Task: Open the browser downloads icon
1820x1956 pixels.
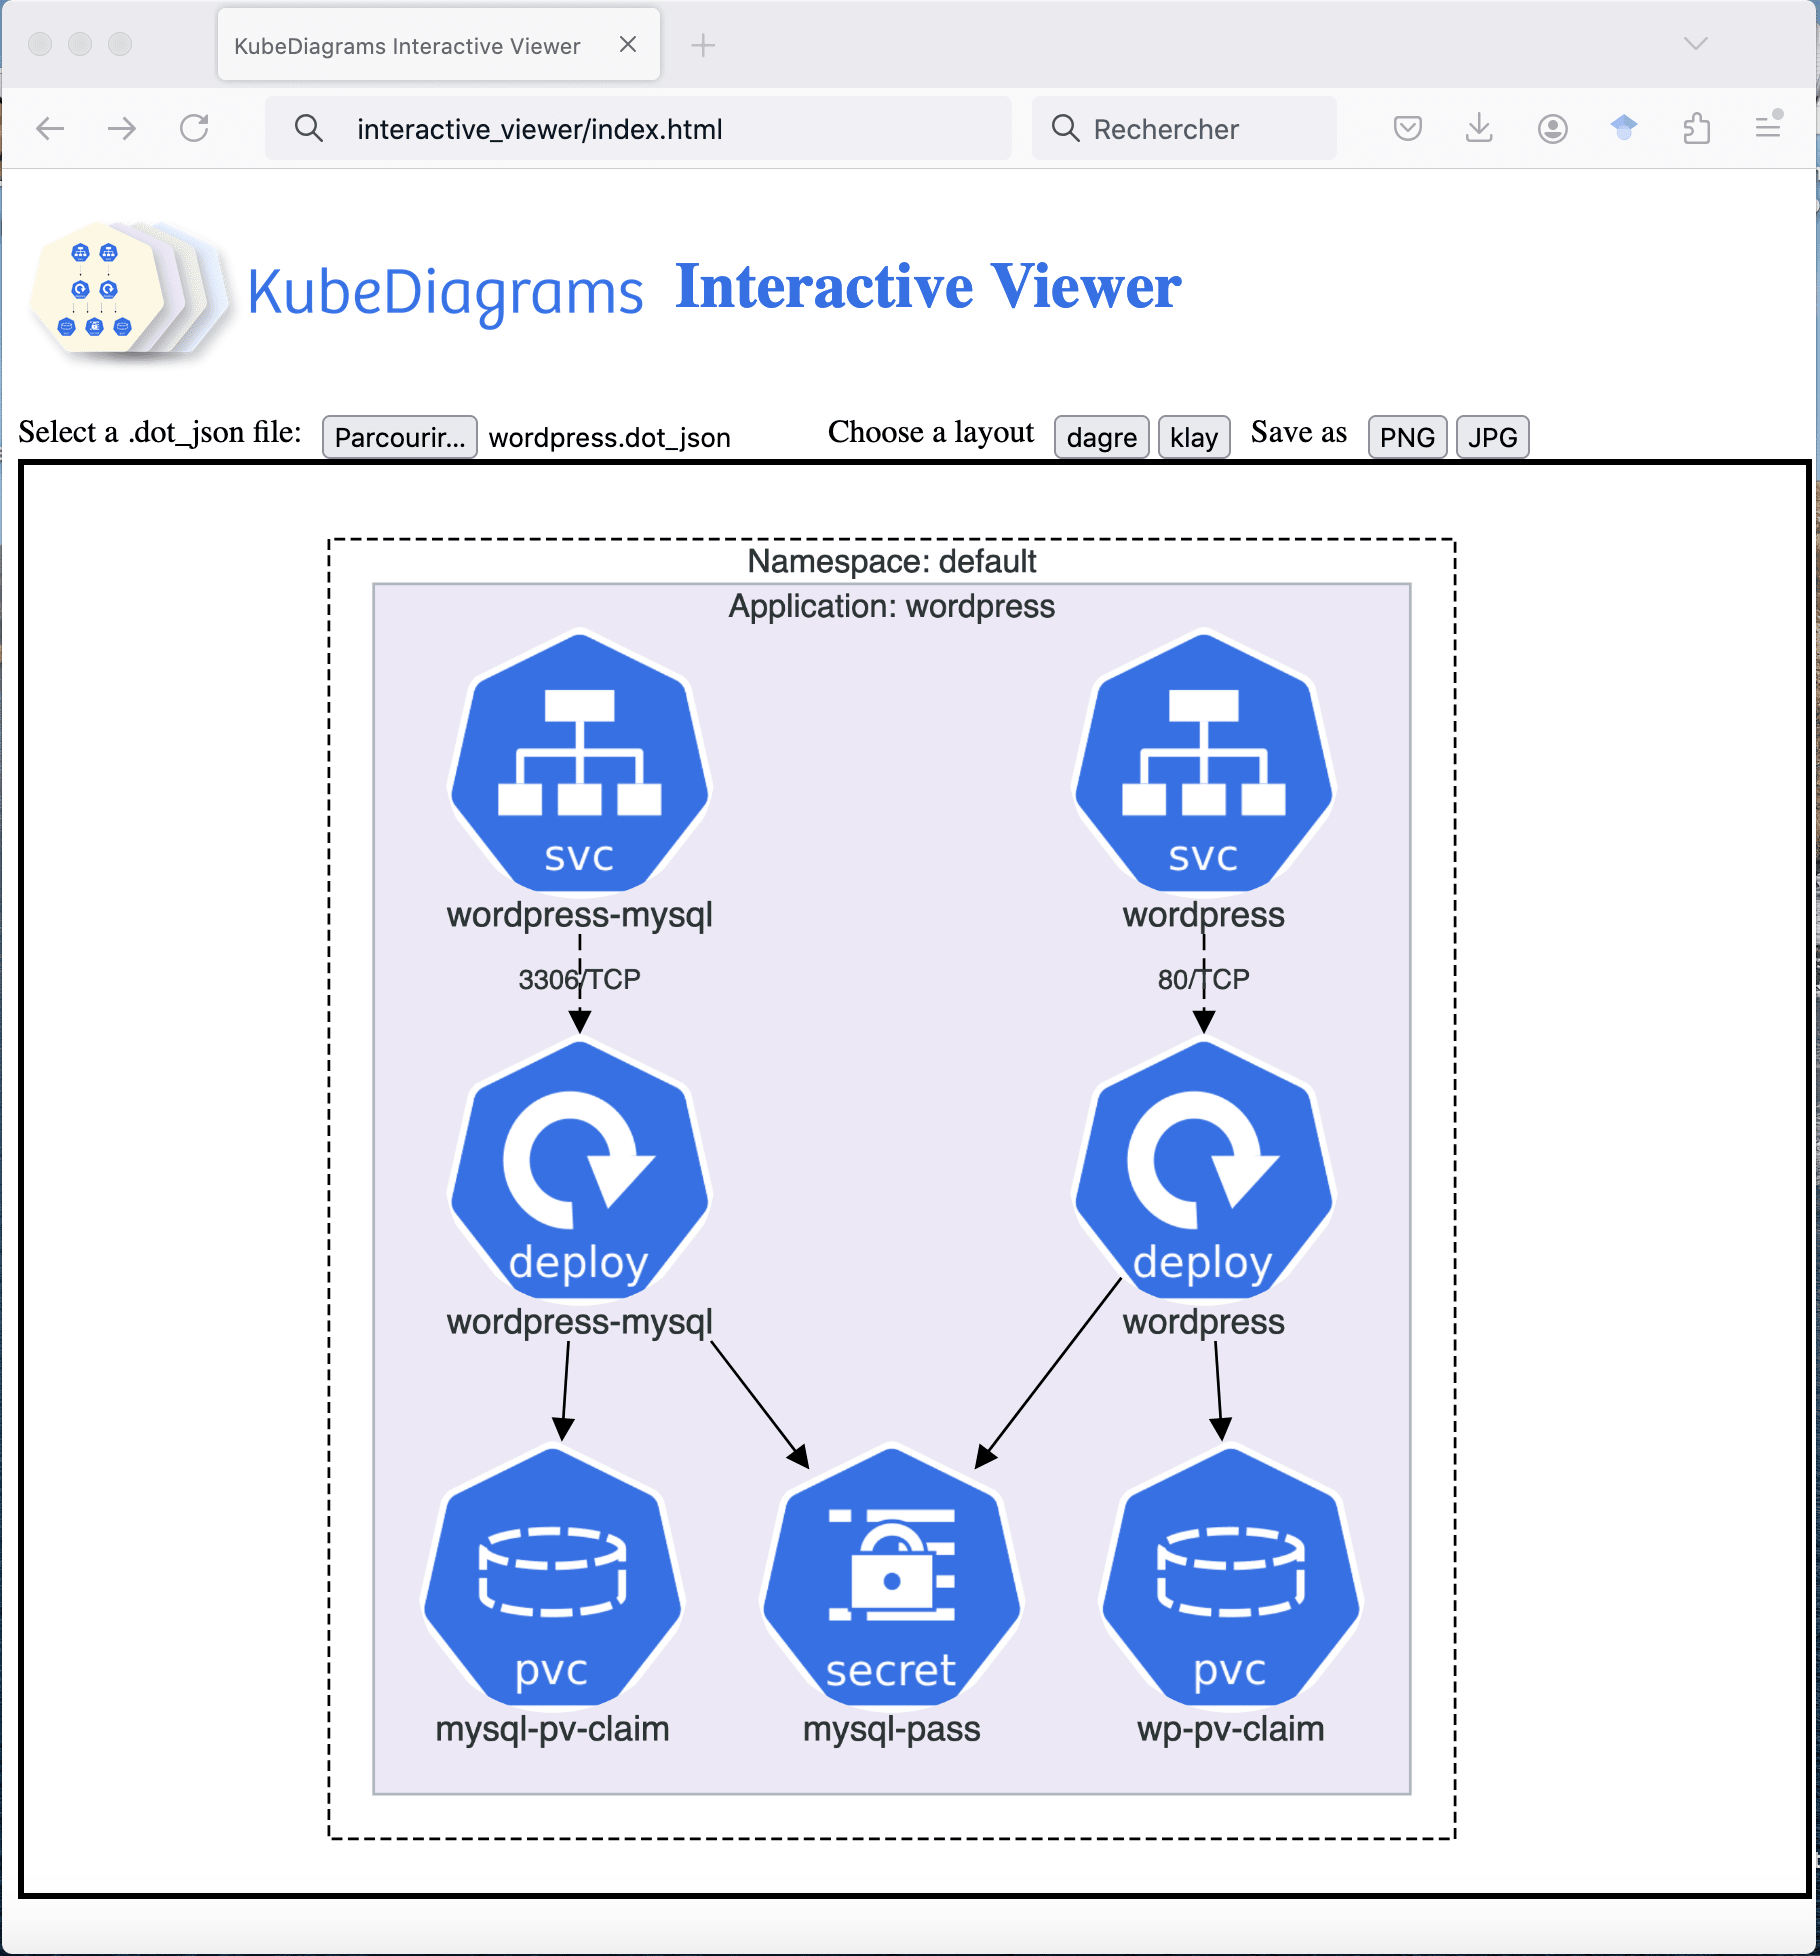Action: click(1479, 128)
